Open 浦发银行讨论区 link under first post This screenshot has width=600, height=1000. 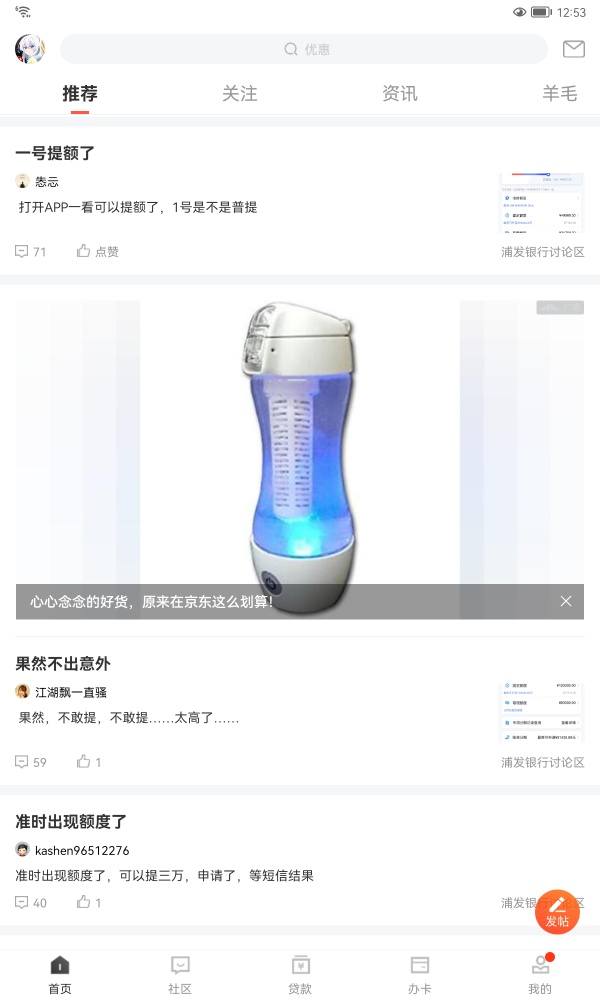(542, 252)
